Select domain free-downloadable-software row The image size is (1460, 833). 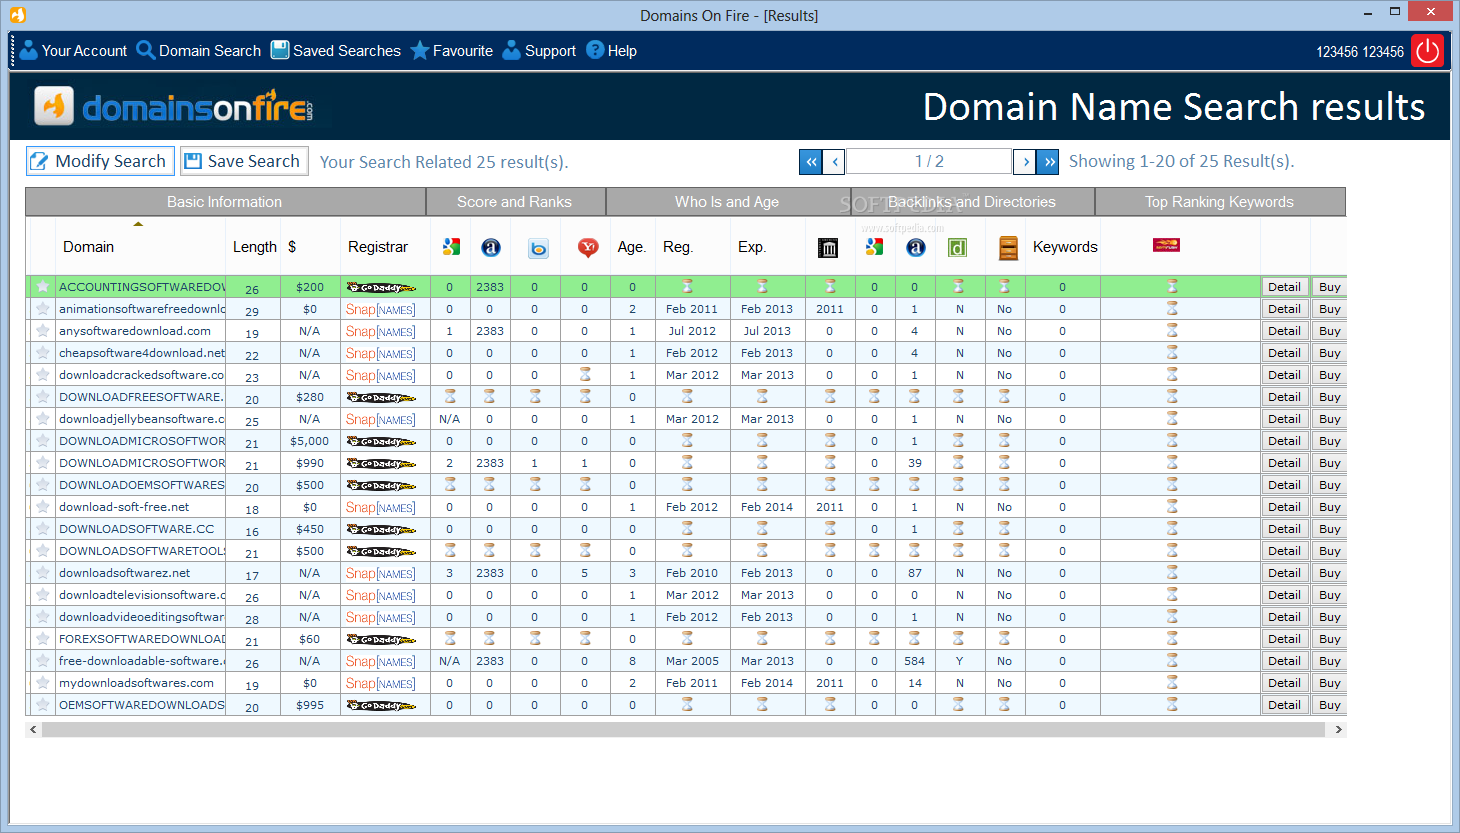141,661
